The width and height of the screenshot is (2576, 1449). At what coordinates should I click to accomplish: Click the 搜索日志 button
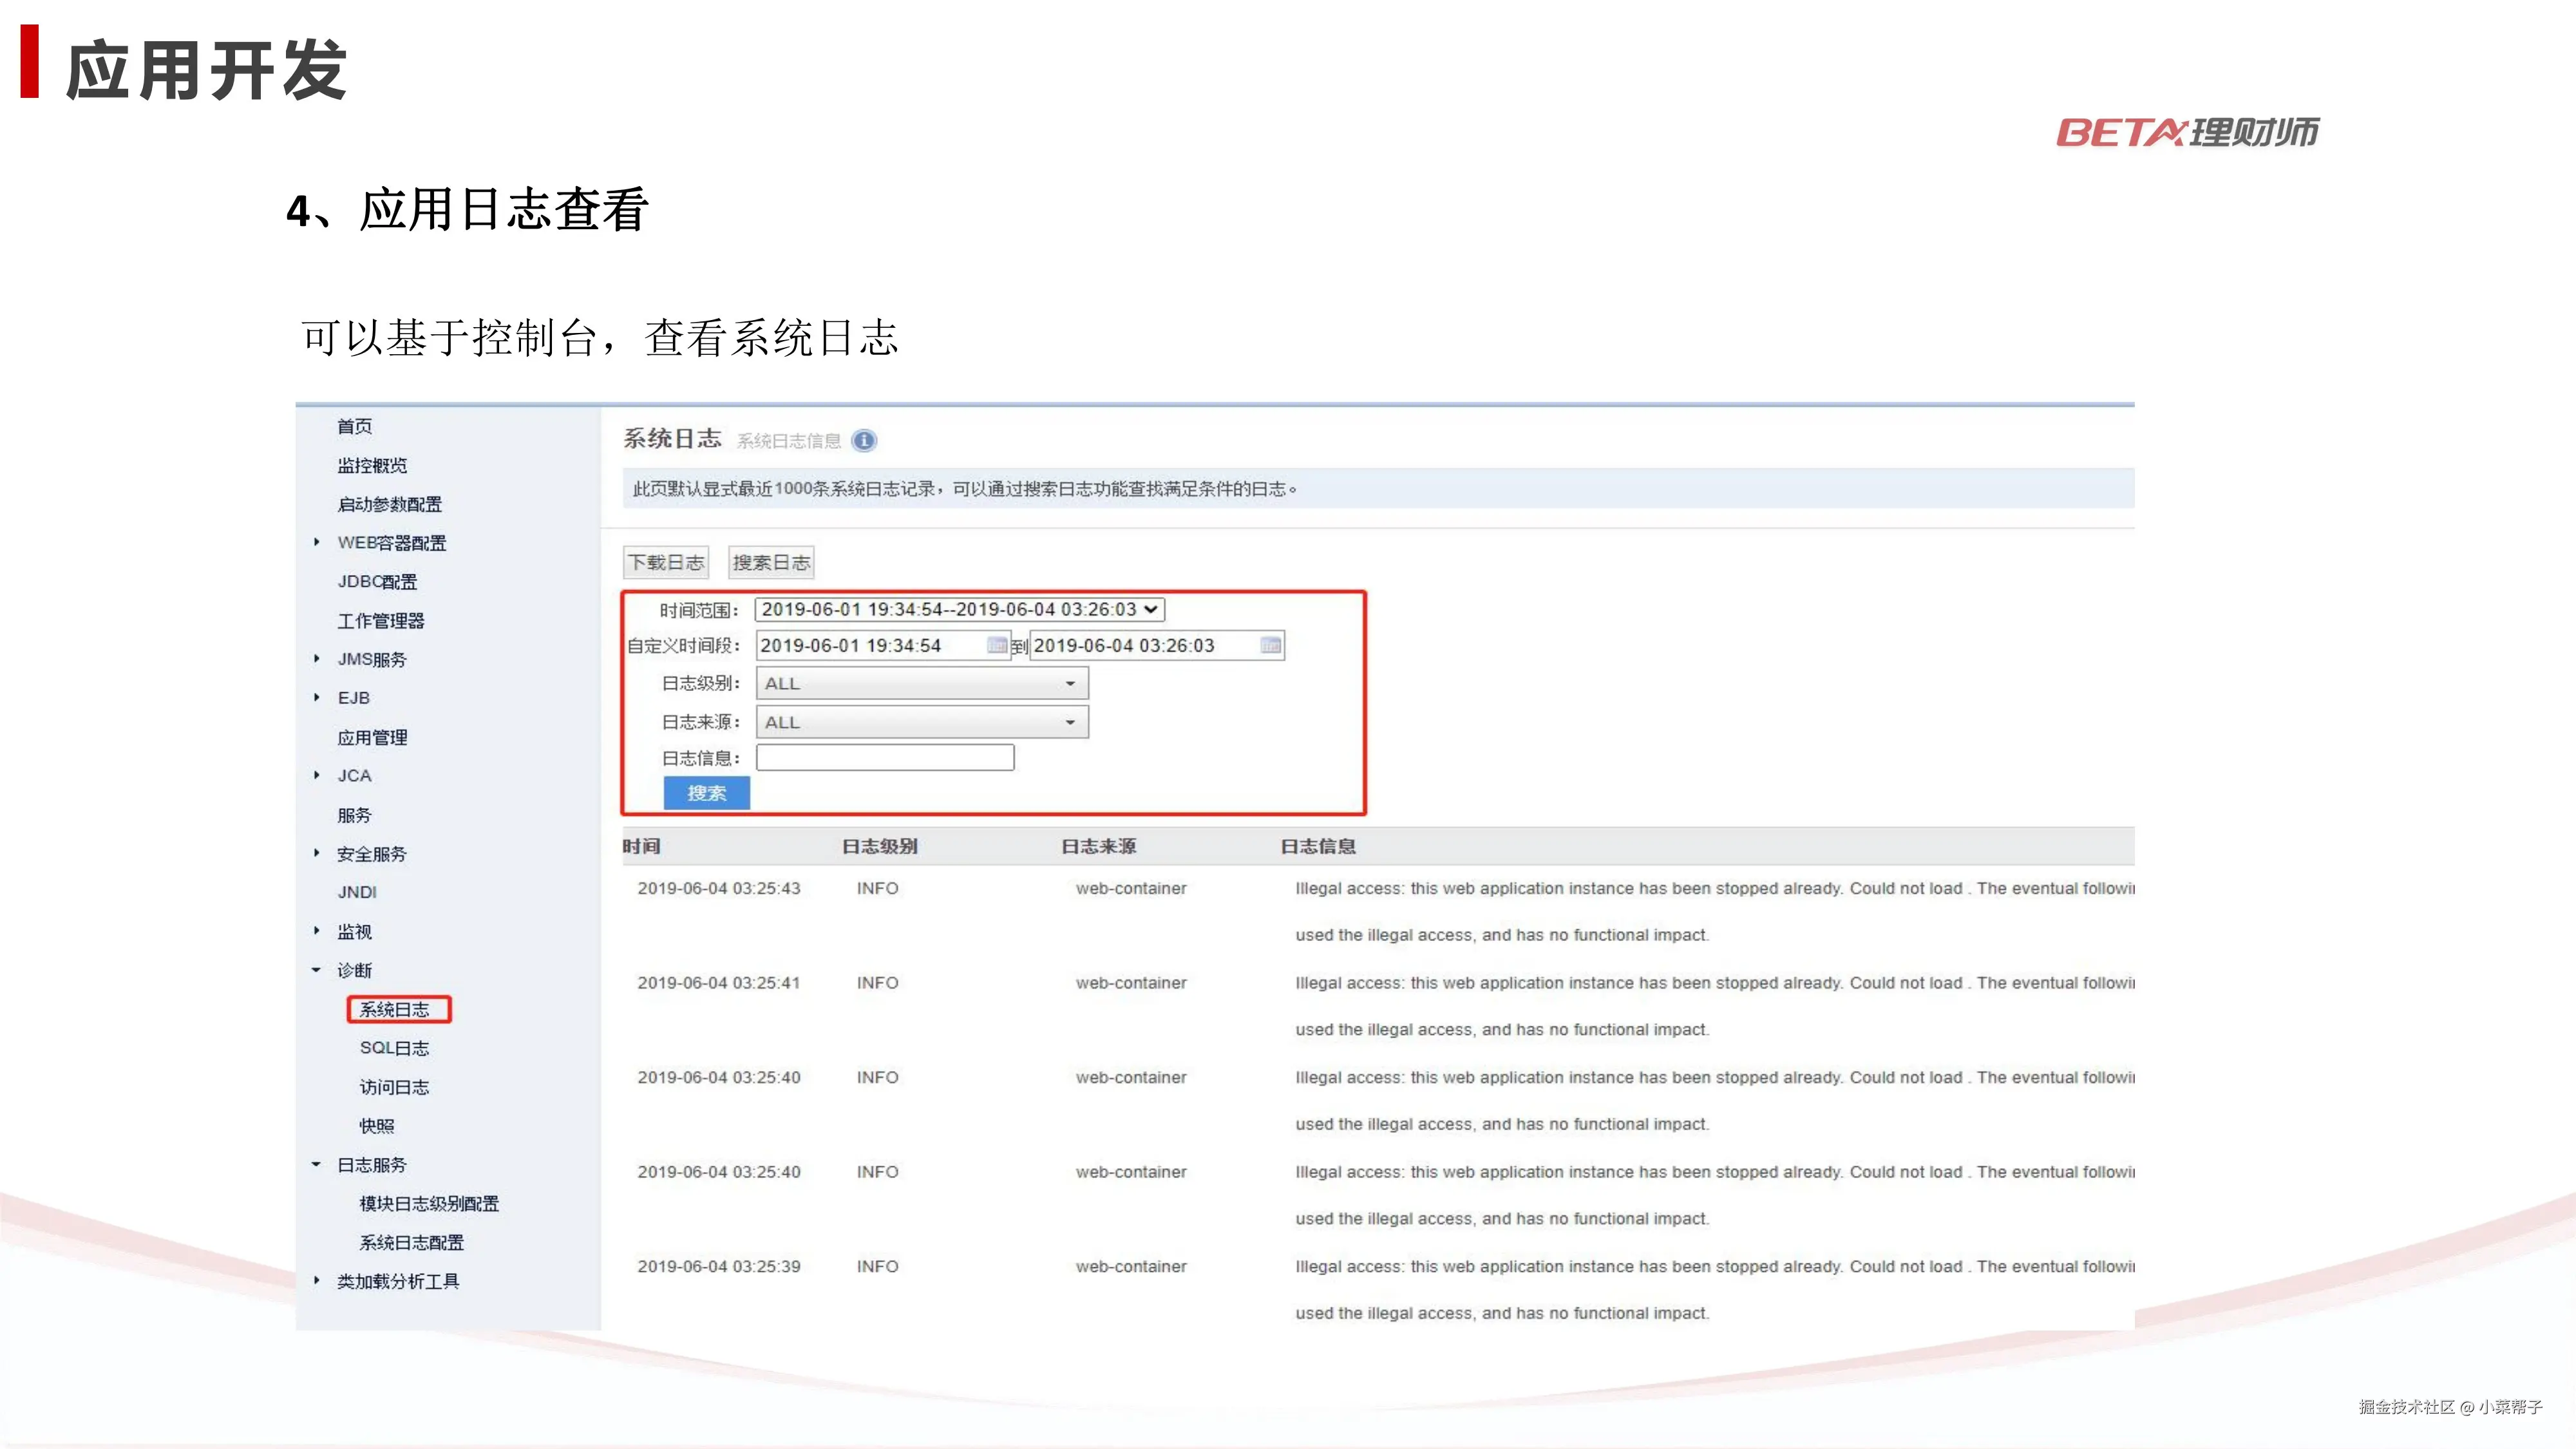[771, 562]
